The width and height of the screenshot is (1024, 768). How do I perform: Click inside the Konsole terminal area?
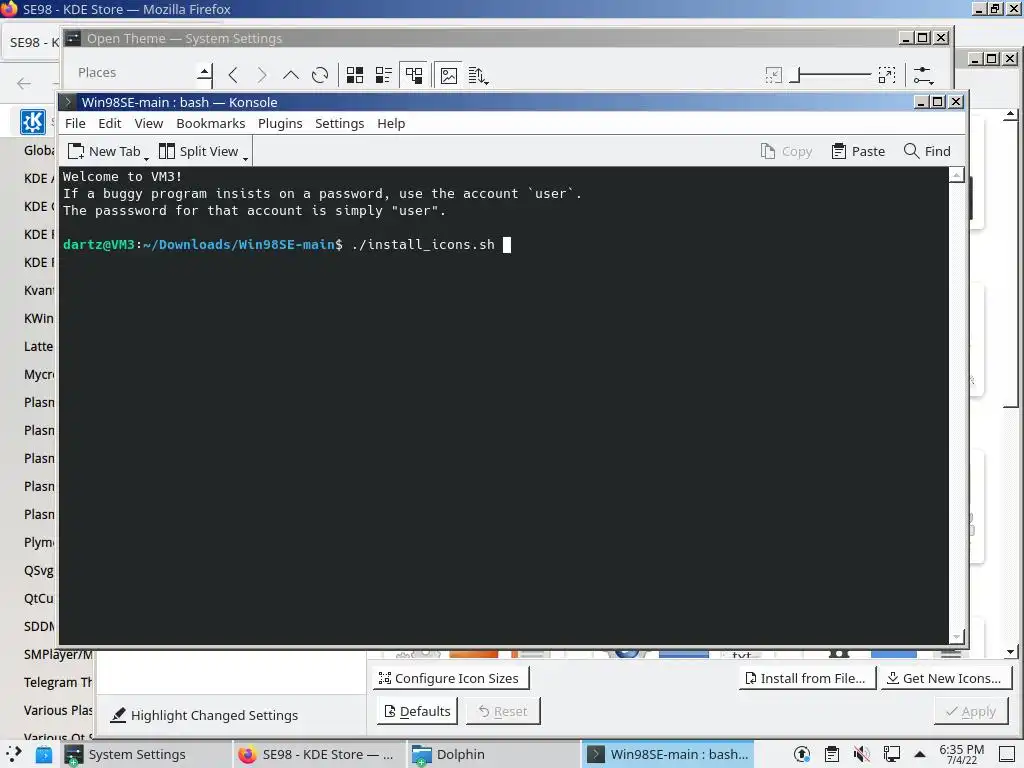click(x=504, y=405)
